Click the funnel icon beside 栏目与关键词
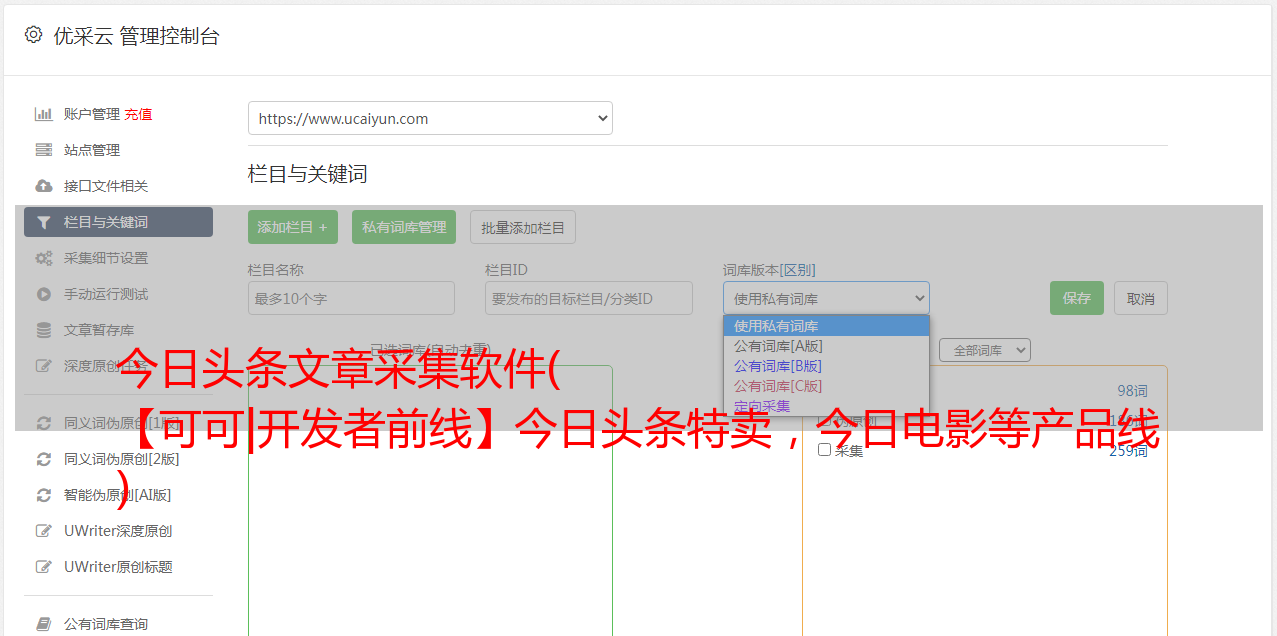 [x=44, y=222]
